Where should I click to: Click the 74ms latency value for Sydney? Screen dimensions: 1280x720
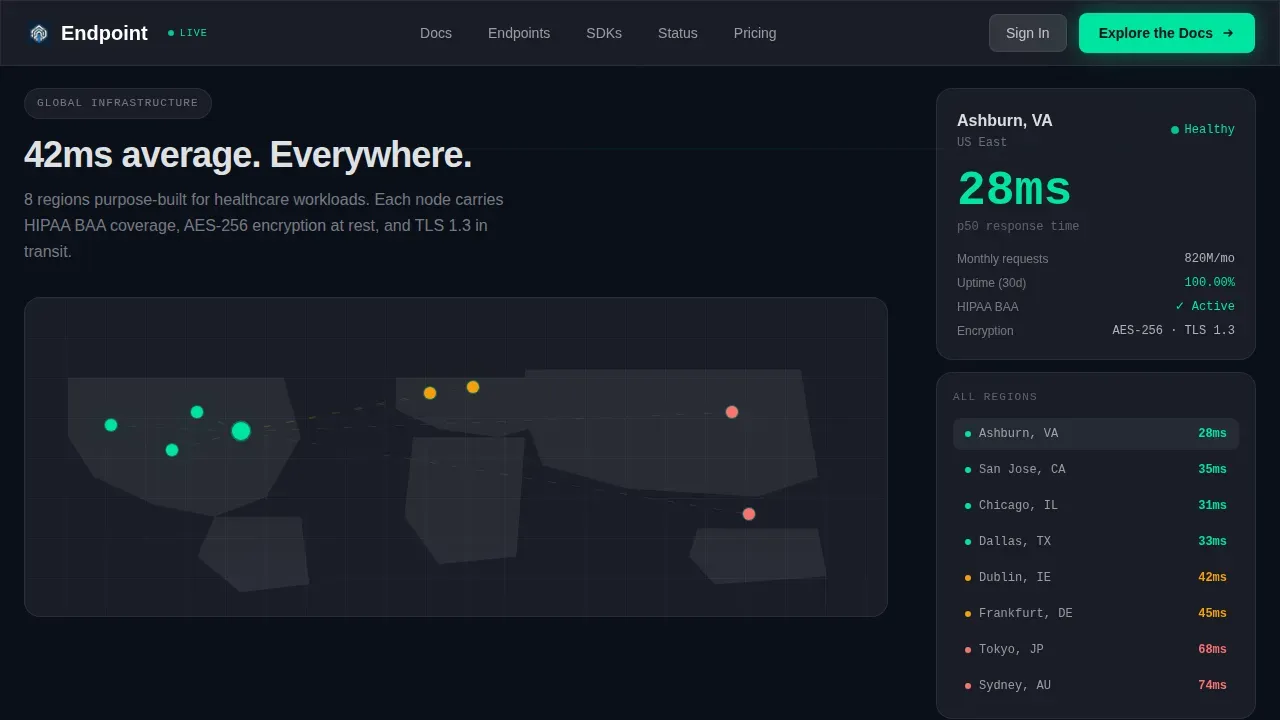(x=1212, y=686)
